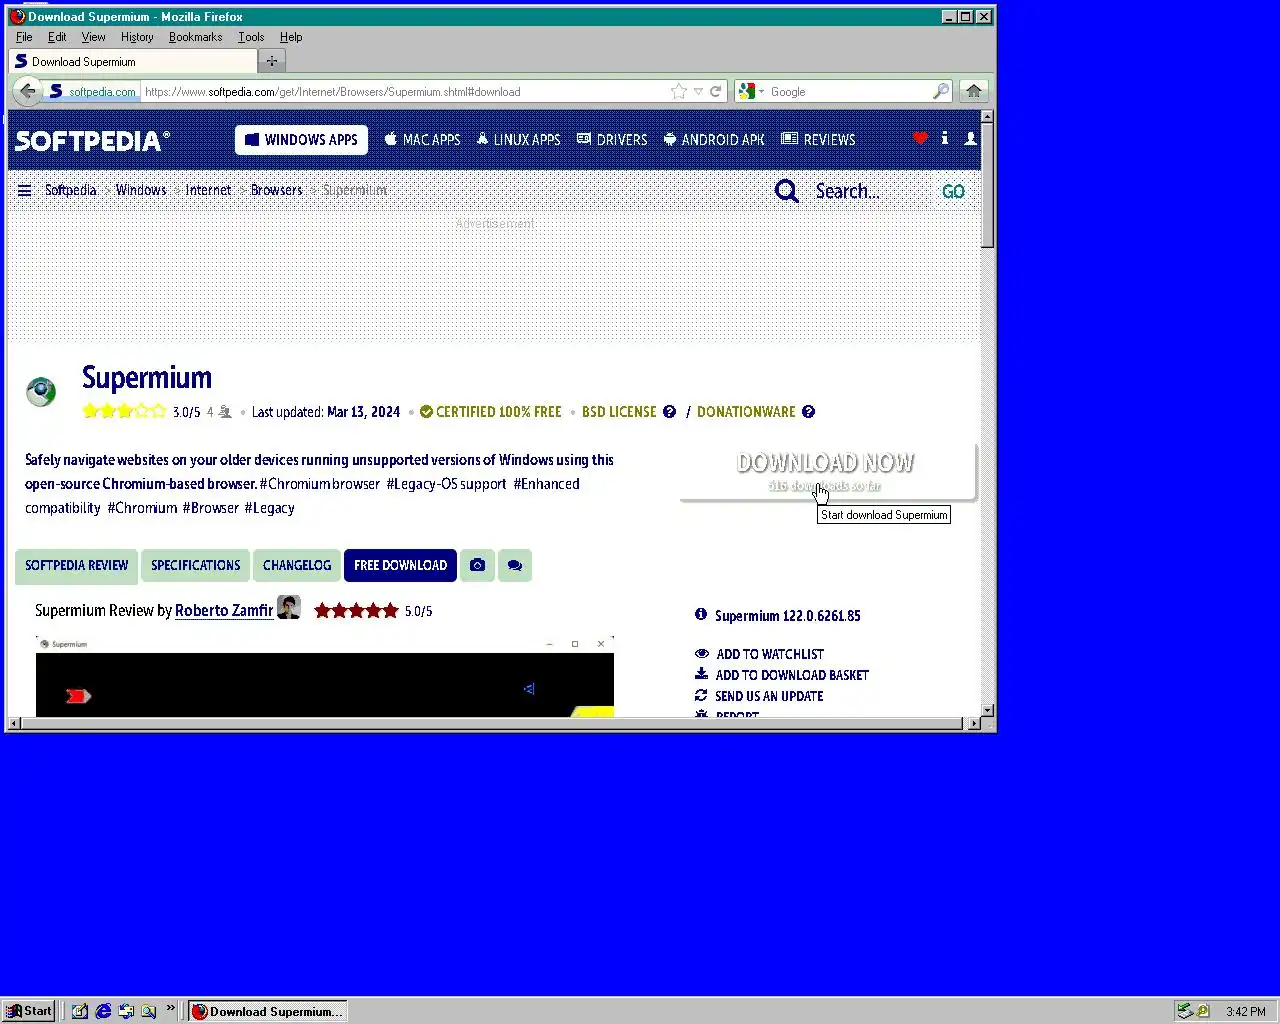Expand hidden quick launch items chevron

coord(170,1008)
